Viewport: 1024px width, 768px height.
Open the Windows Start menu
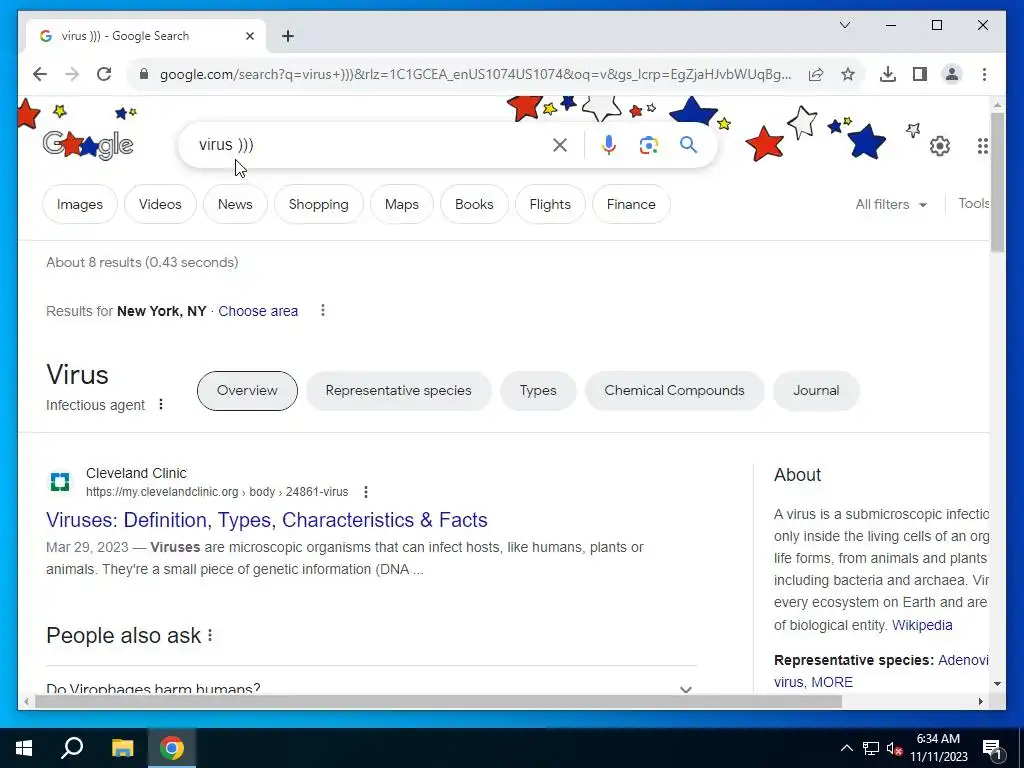pyautogui.click(x=24, y=748)
